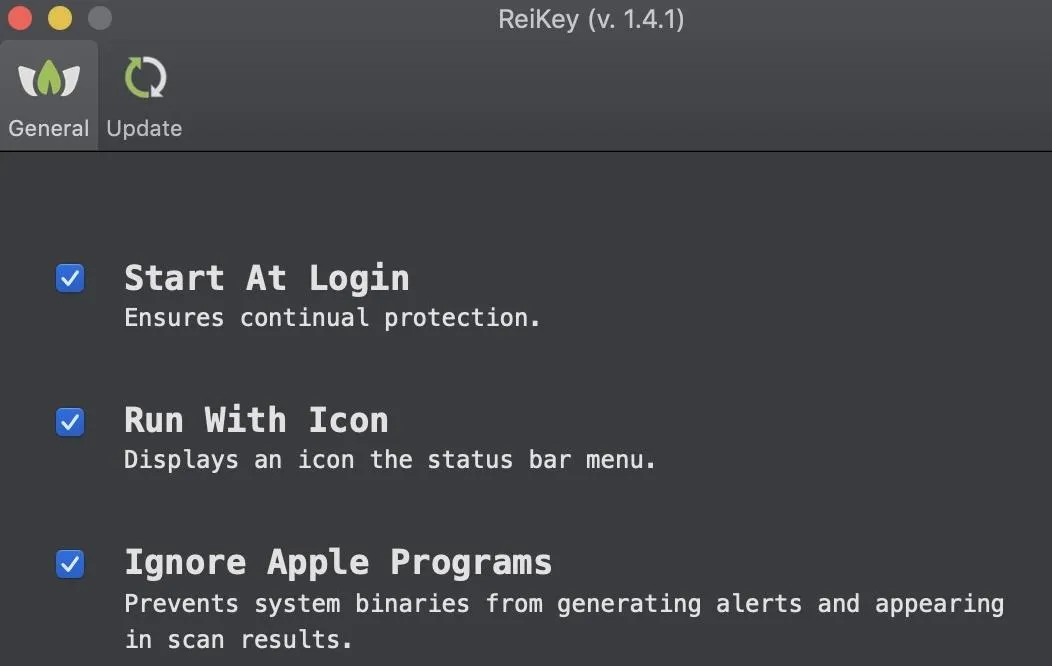1052x666 pixels.
Task: Minimize ReiKey with the yellow button
Action: (x=60, y=18)
